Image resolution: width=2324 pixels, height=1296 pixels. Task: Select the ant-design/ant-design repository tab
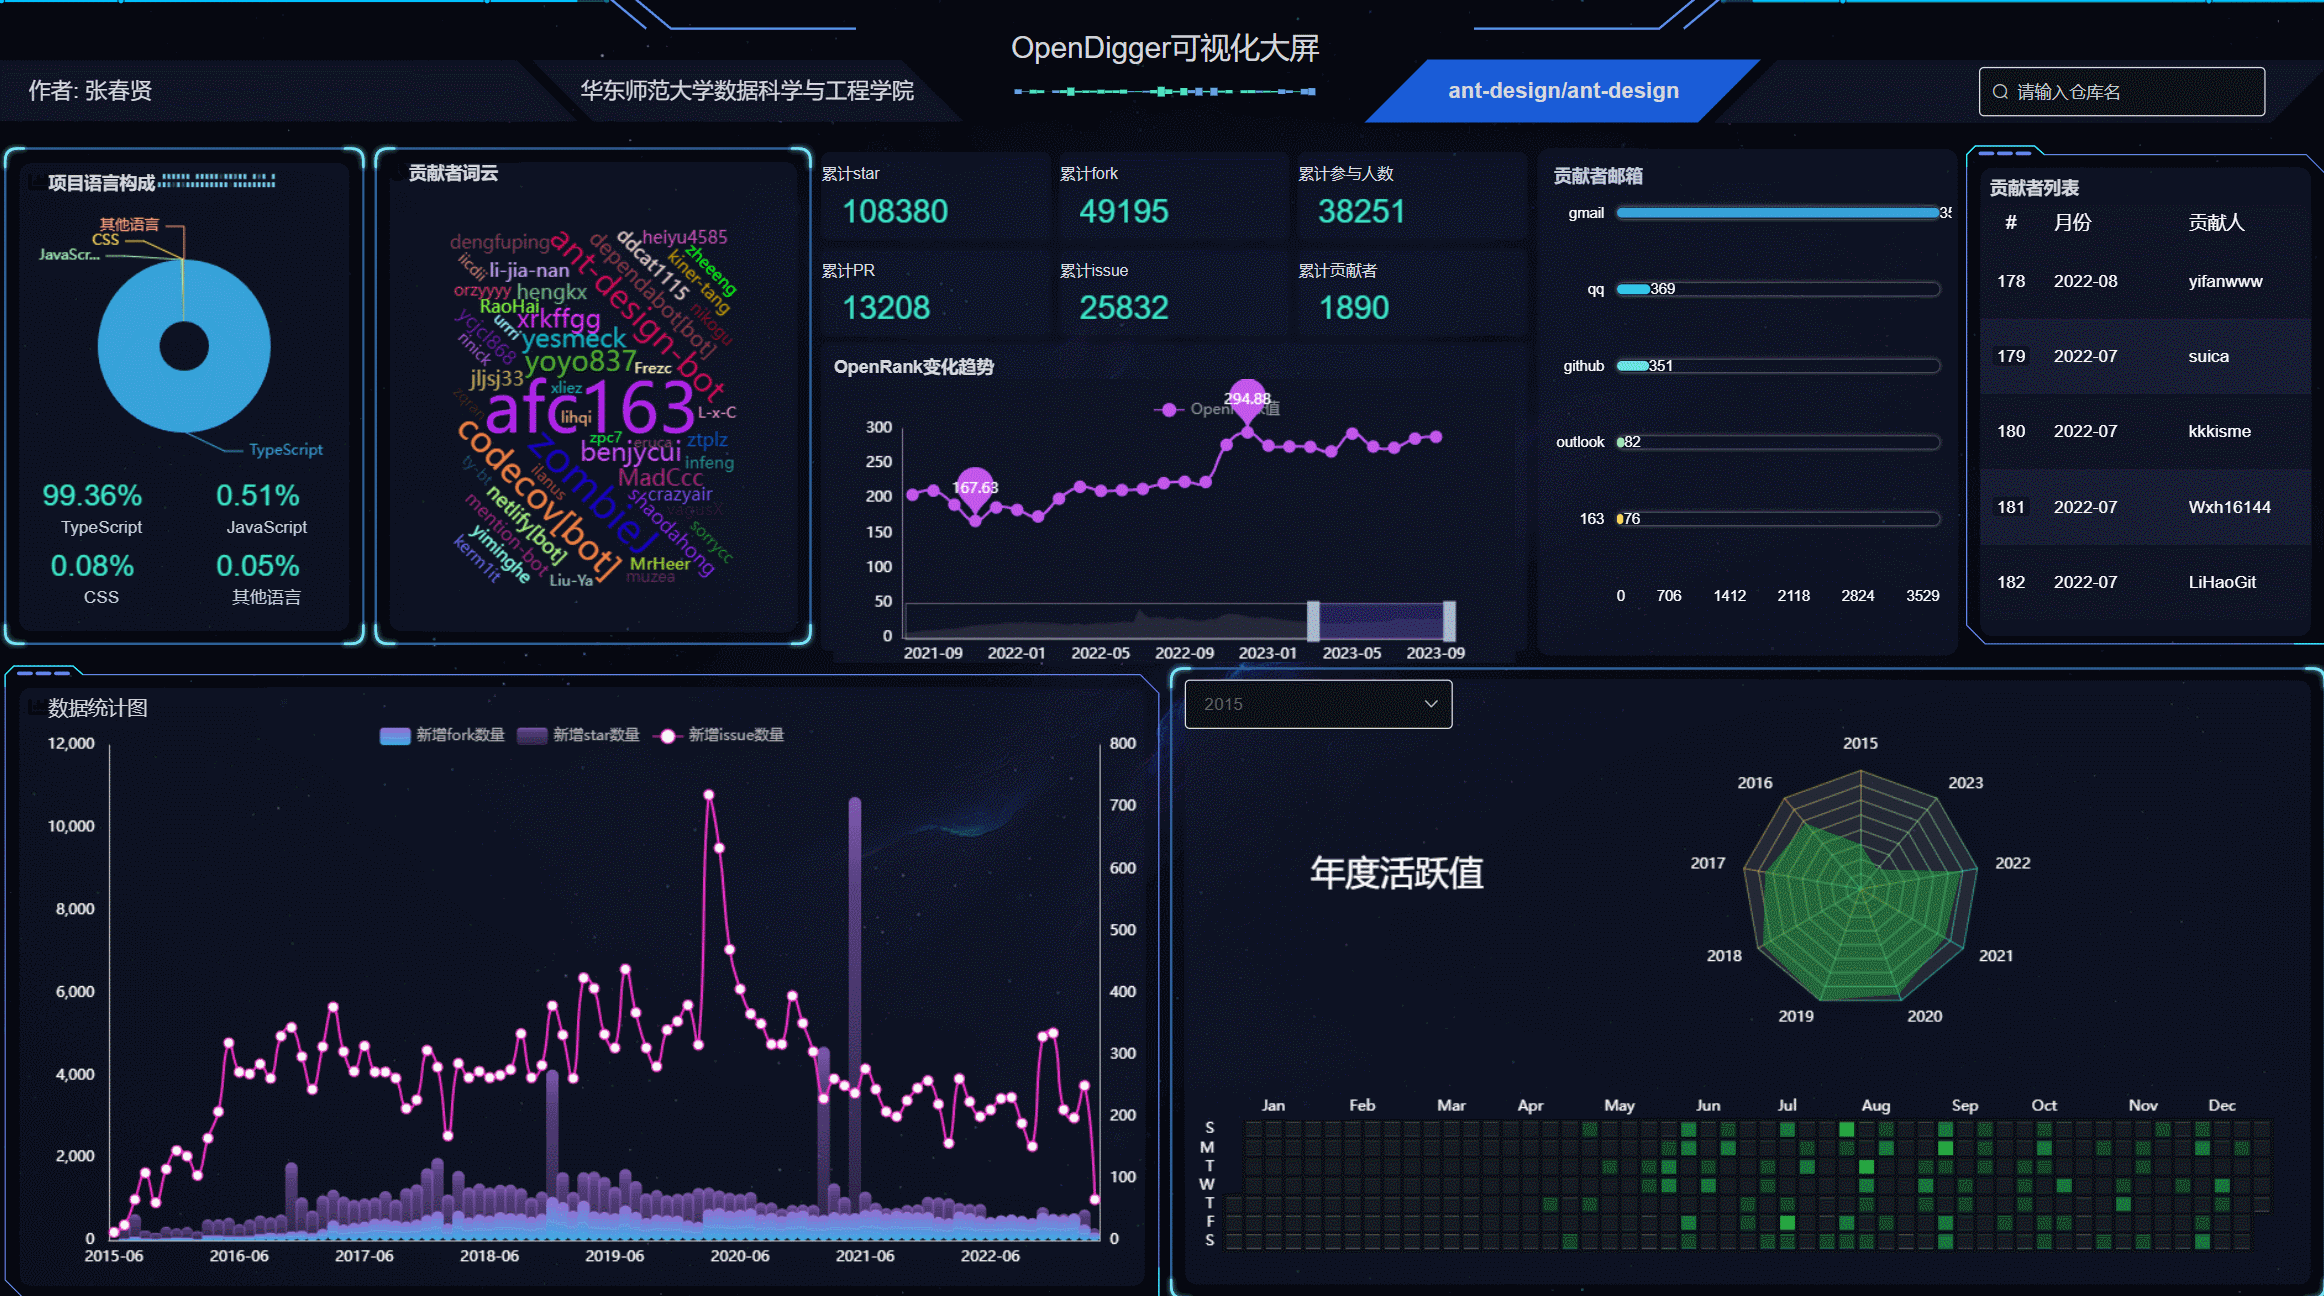[x=1563, y=91]
